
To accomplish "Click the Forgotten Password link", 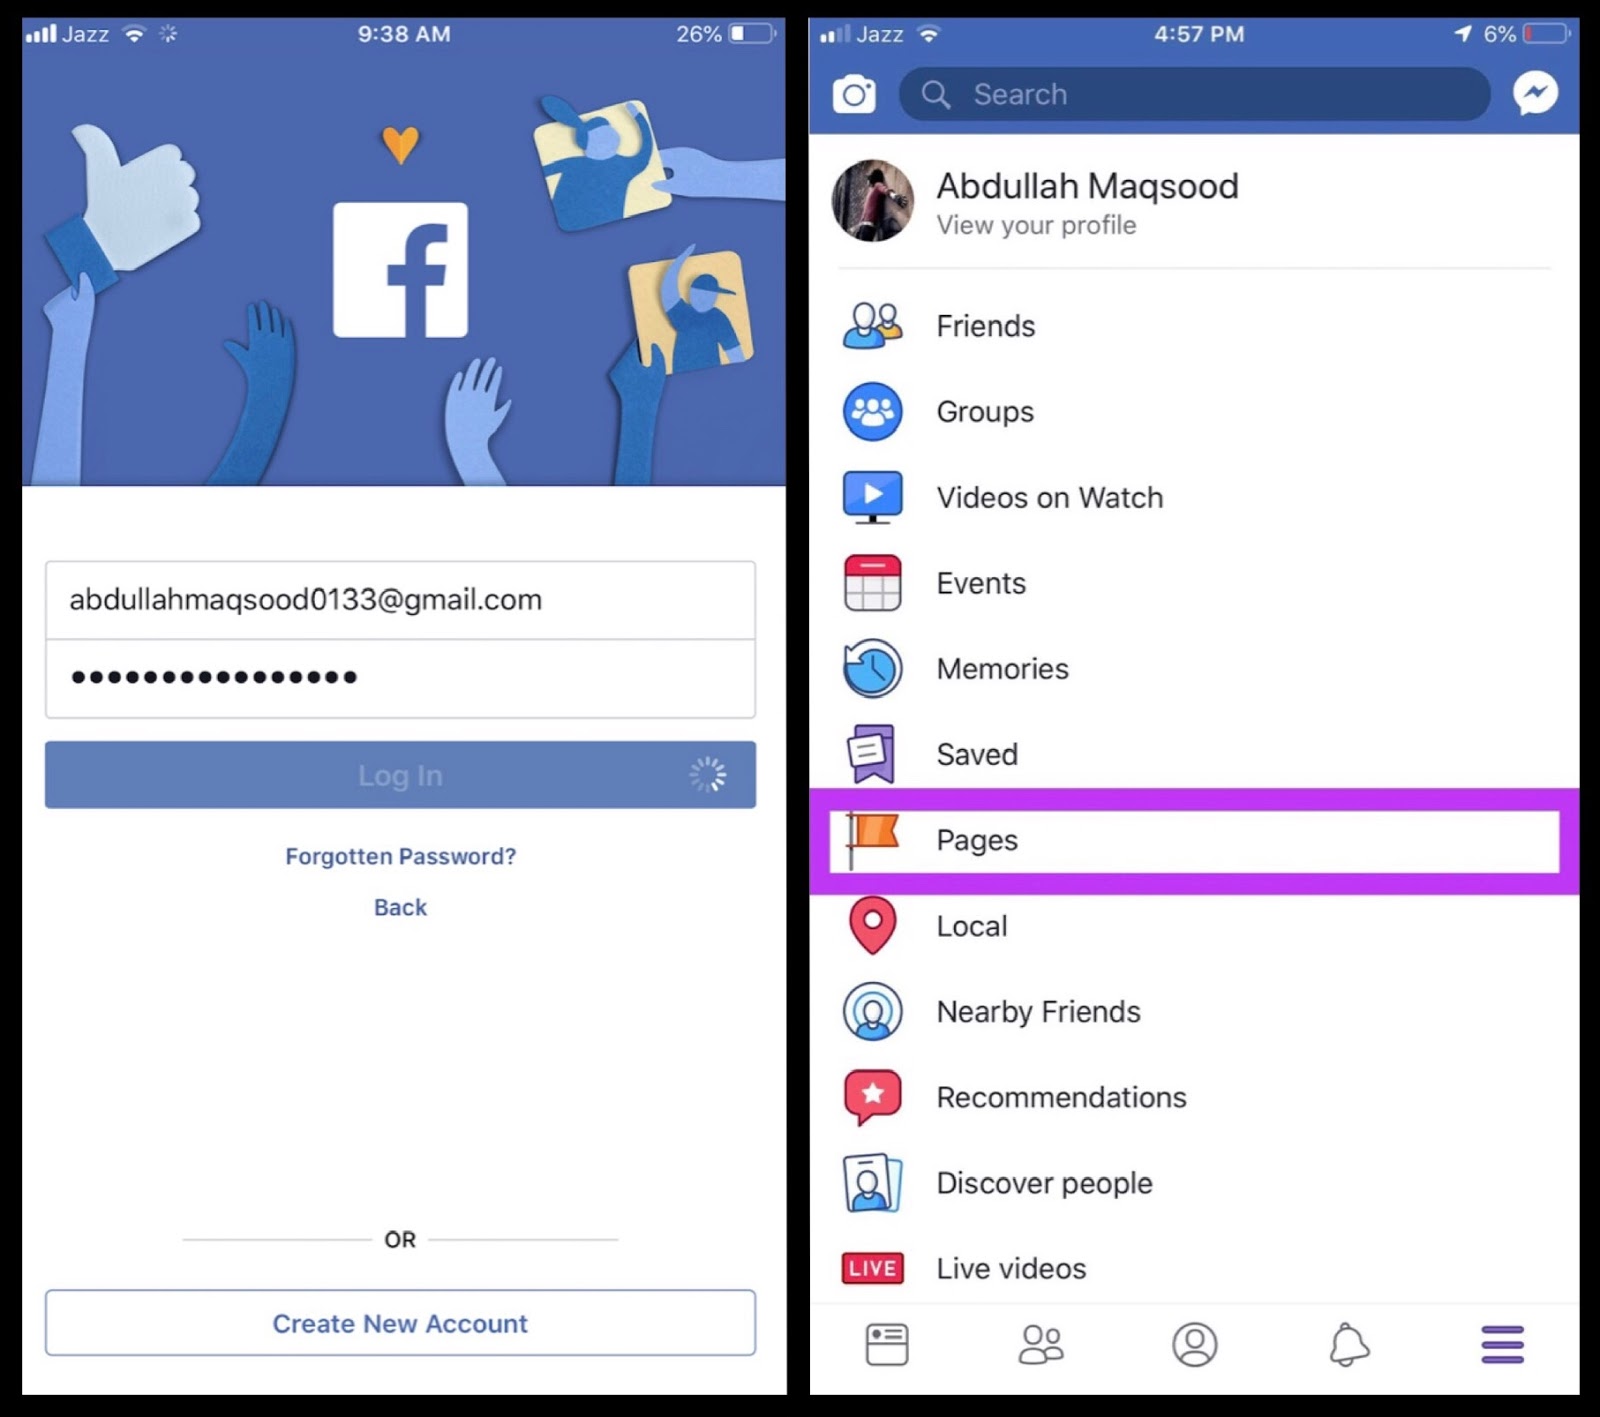I will 400,857.
